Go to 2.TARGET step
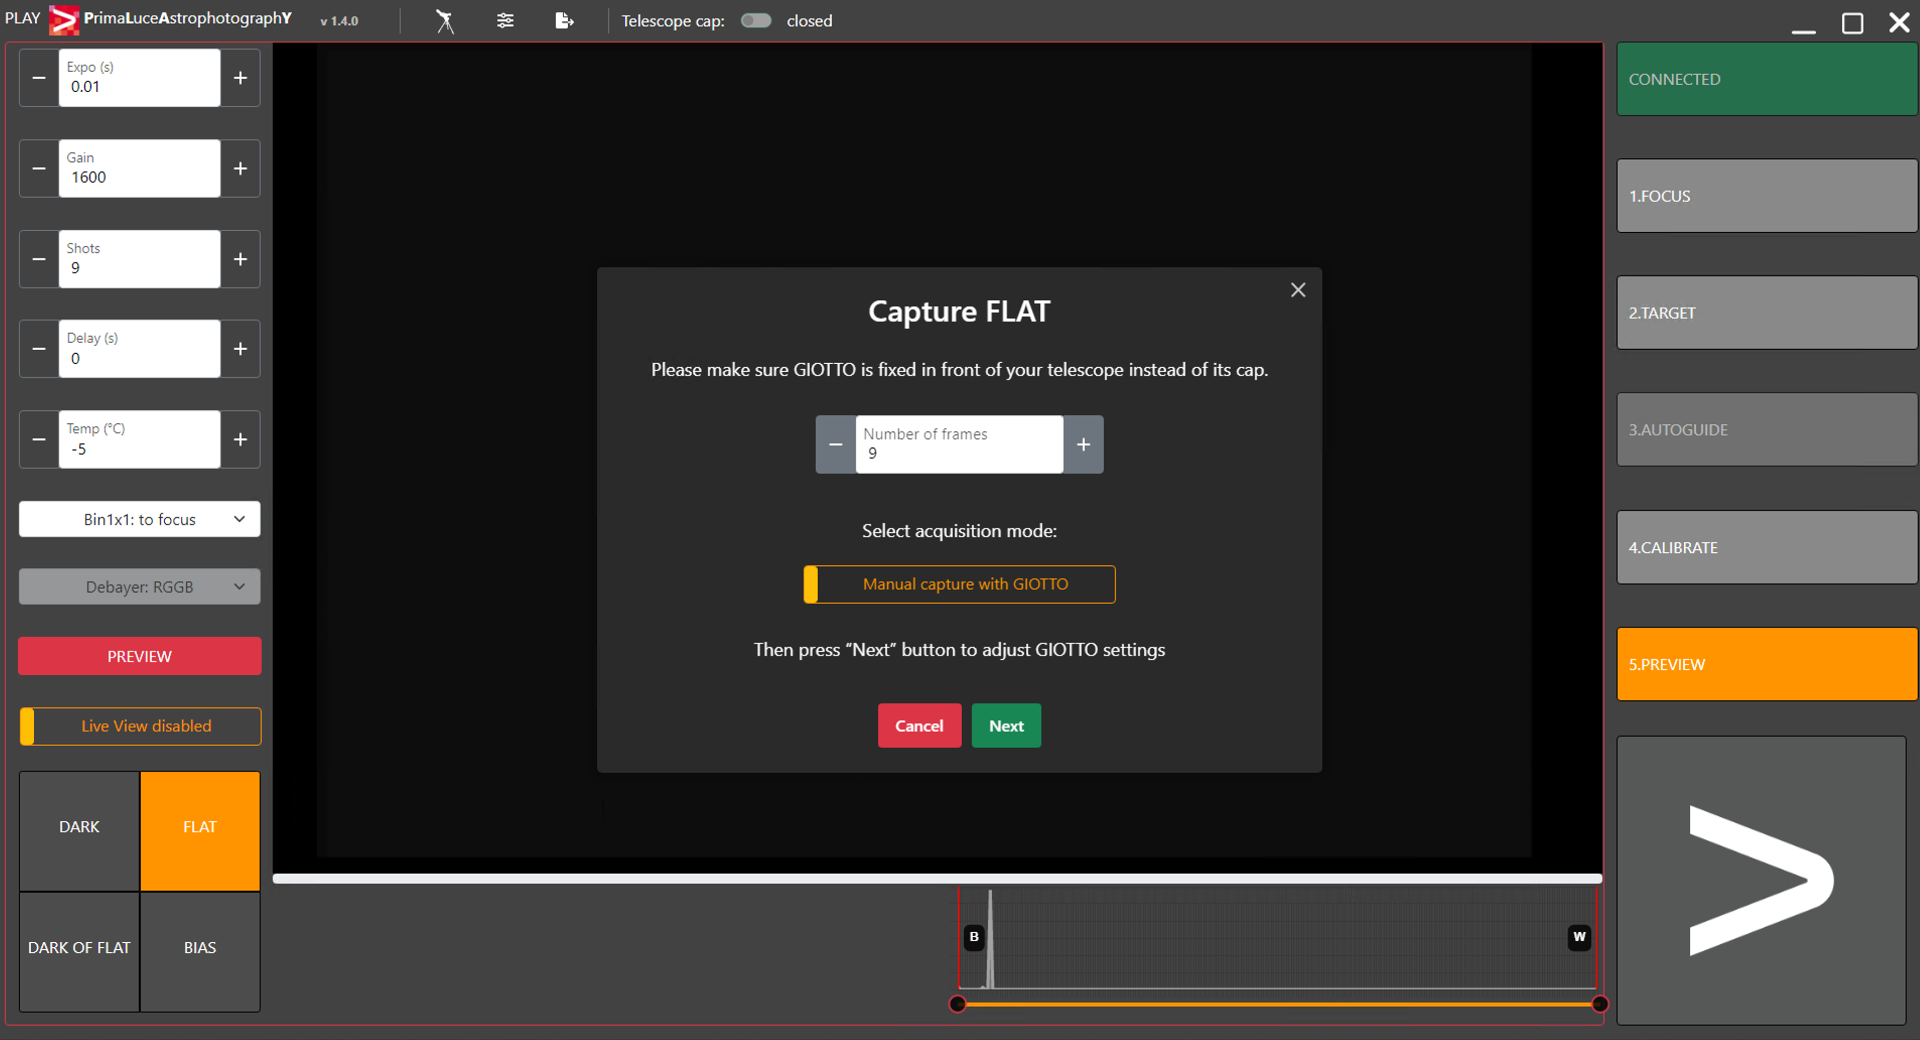Image resolution: width=1920 pixels, height=1040 pixels. 1767,313
